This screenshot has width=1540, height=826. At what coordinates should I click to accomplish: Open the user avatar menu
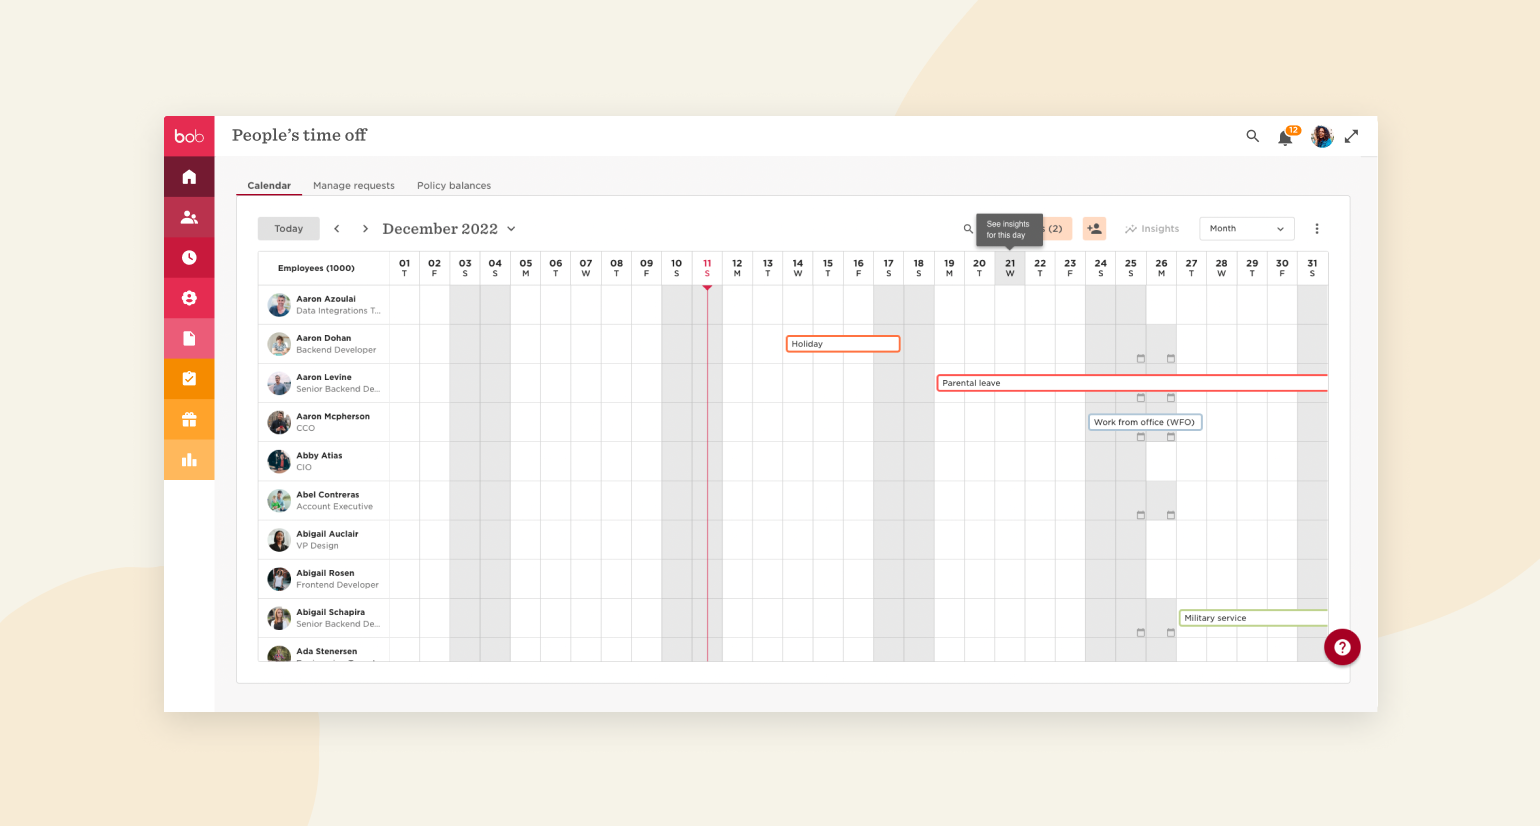pyautogui.click(x=1322, y=136)
